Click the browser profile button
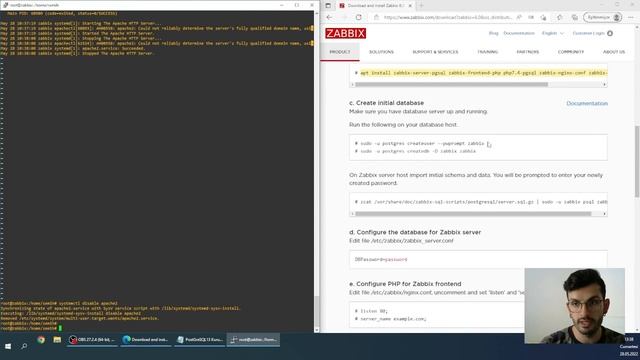The height and width of the screenshot is (360, 640). pyautogui.click(x=603, y=17)
